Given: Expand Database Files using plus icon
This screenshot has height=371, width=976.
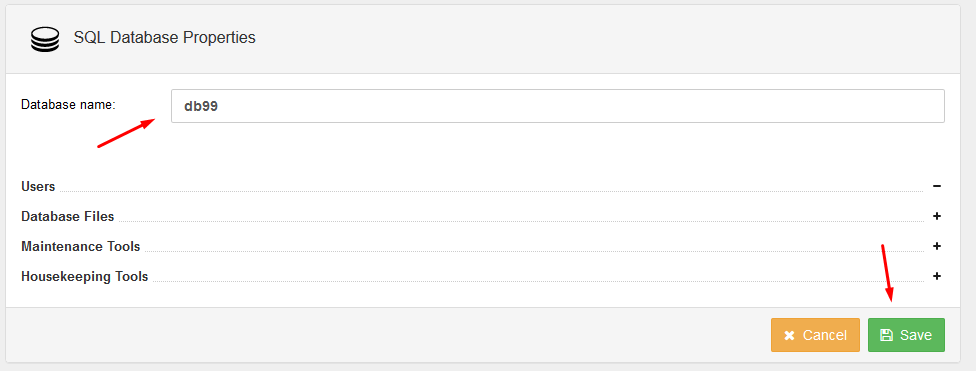Looking at the screenshot, I should coord(937,216).
